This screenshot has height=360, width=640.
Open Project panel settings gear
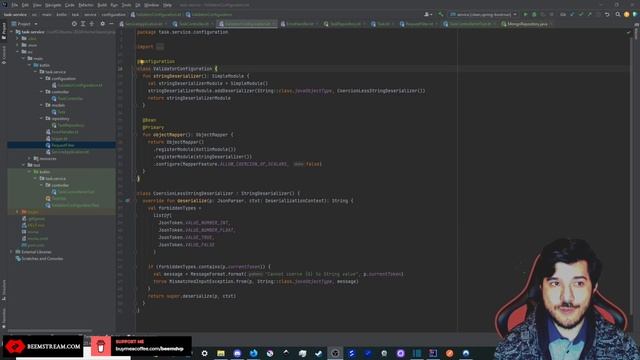click(102, 24)
